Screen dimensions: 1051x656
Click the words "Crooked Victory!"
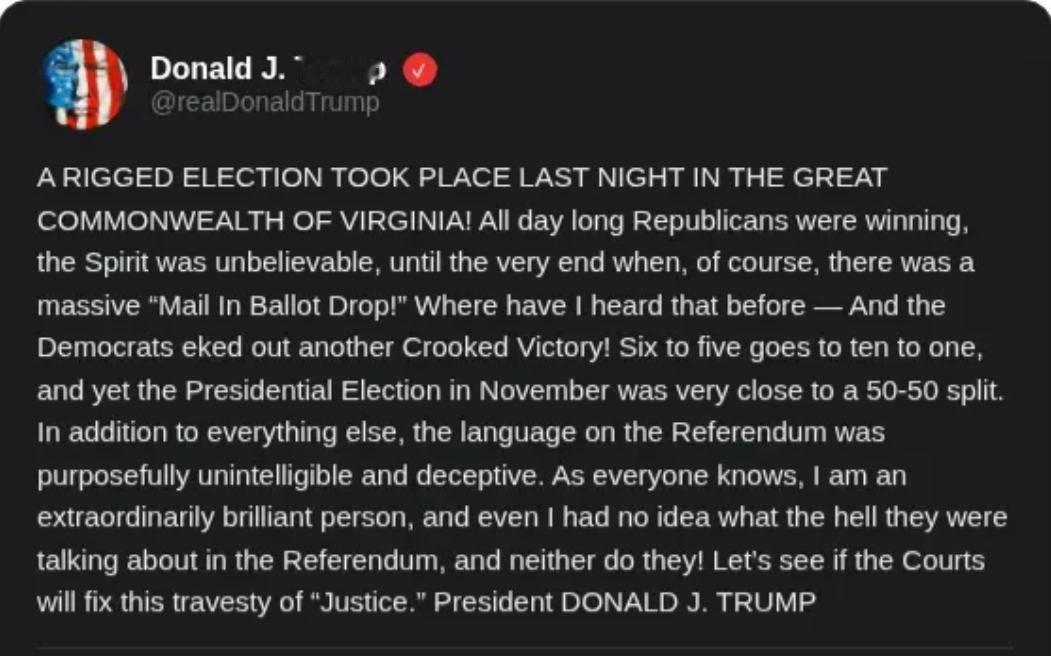click(x=505, y=347)
